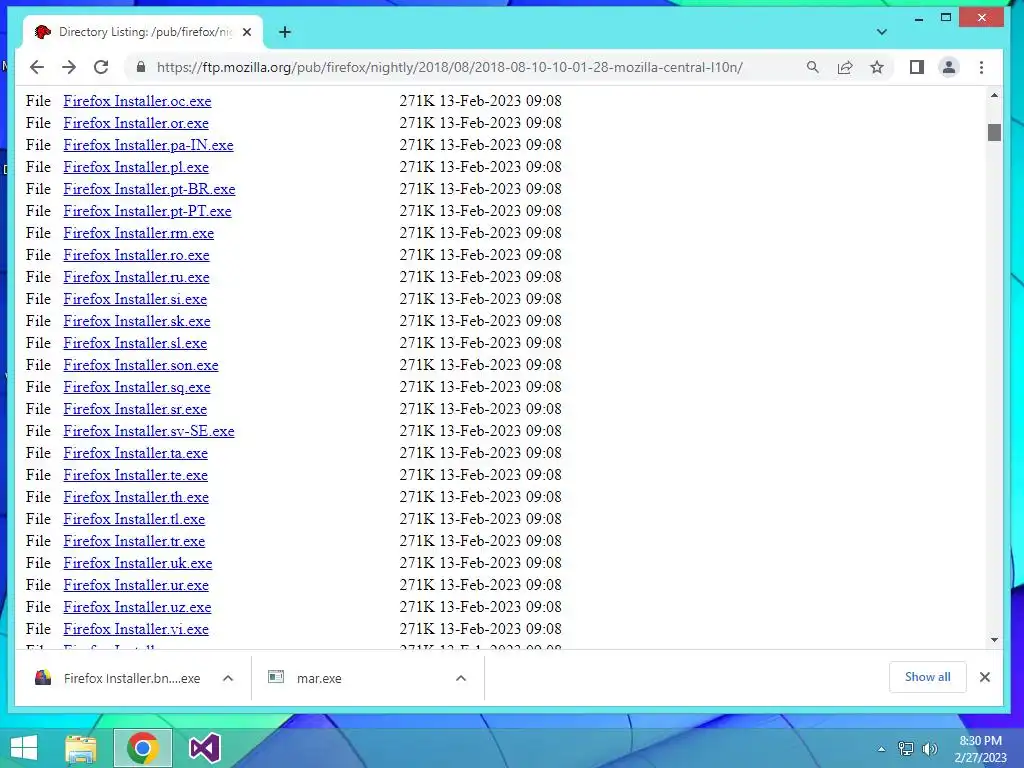Viewport: 1024px width, 768px height.
Task: Click the vertical scrollbar thumb
Action: click(994, 132)
